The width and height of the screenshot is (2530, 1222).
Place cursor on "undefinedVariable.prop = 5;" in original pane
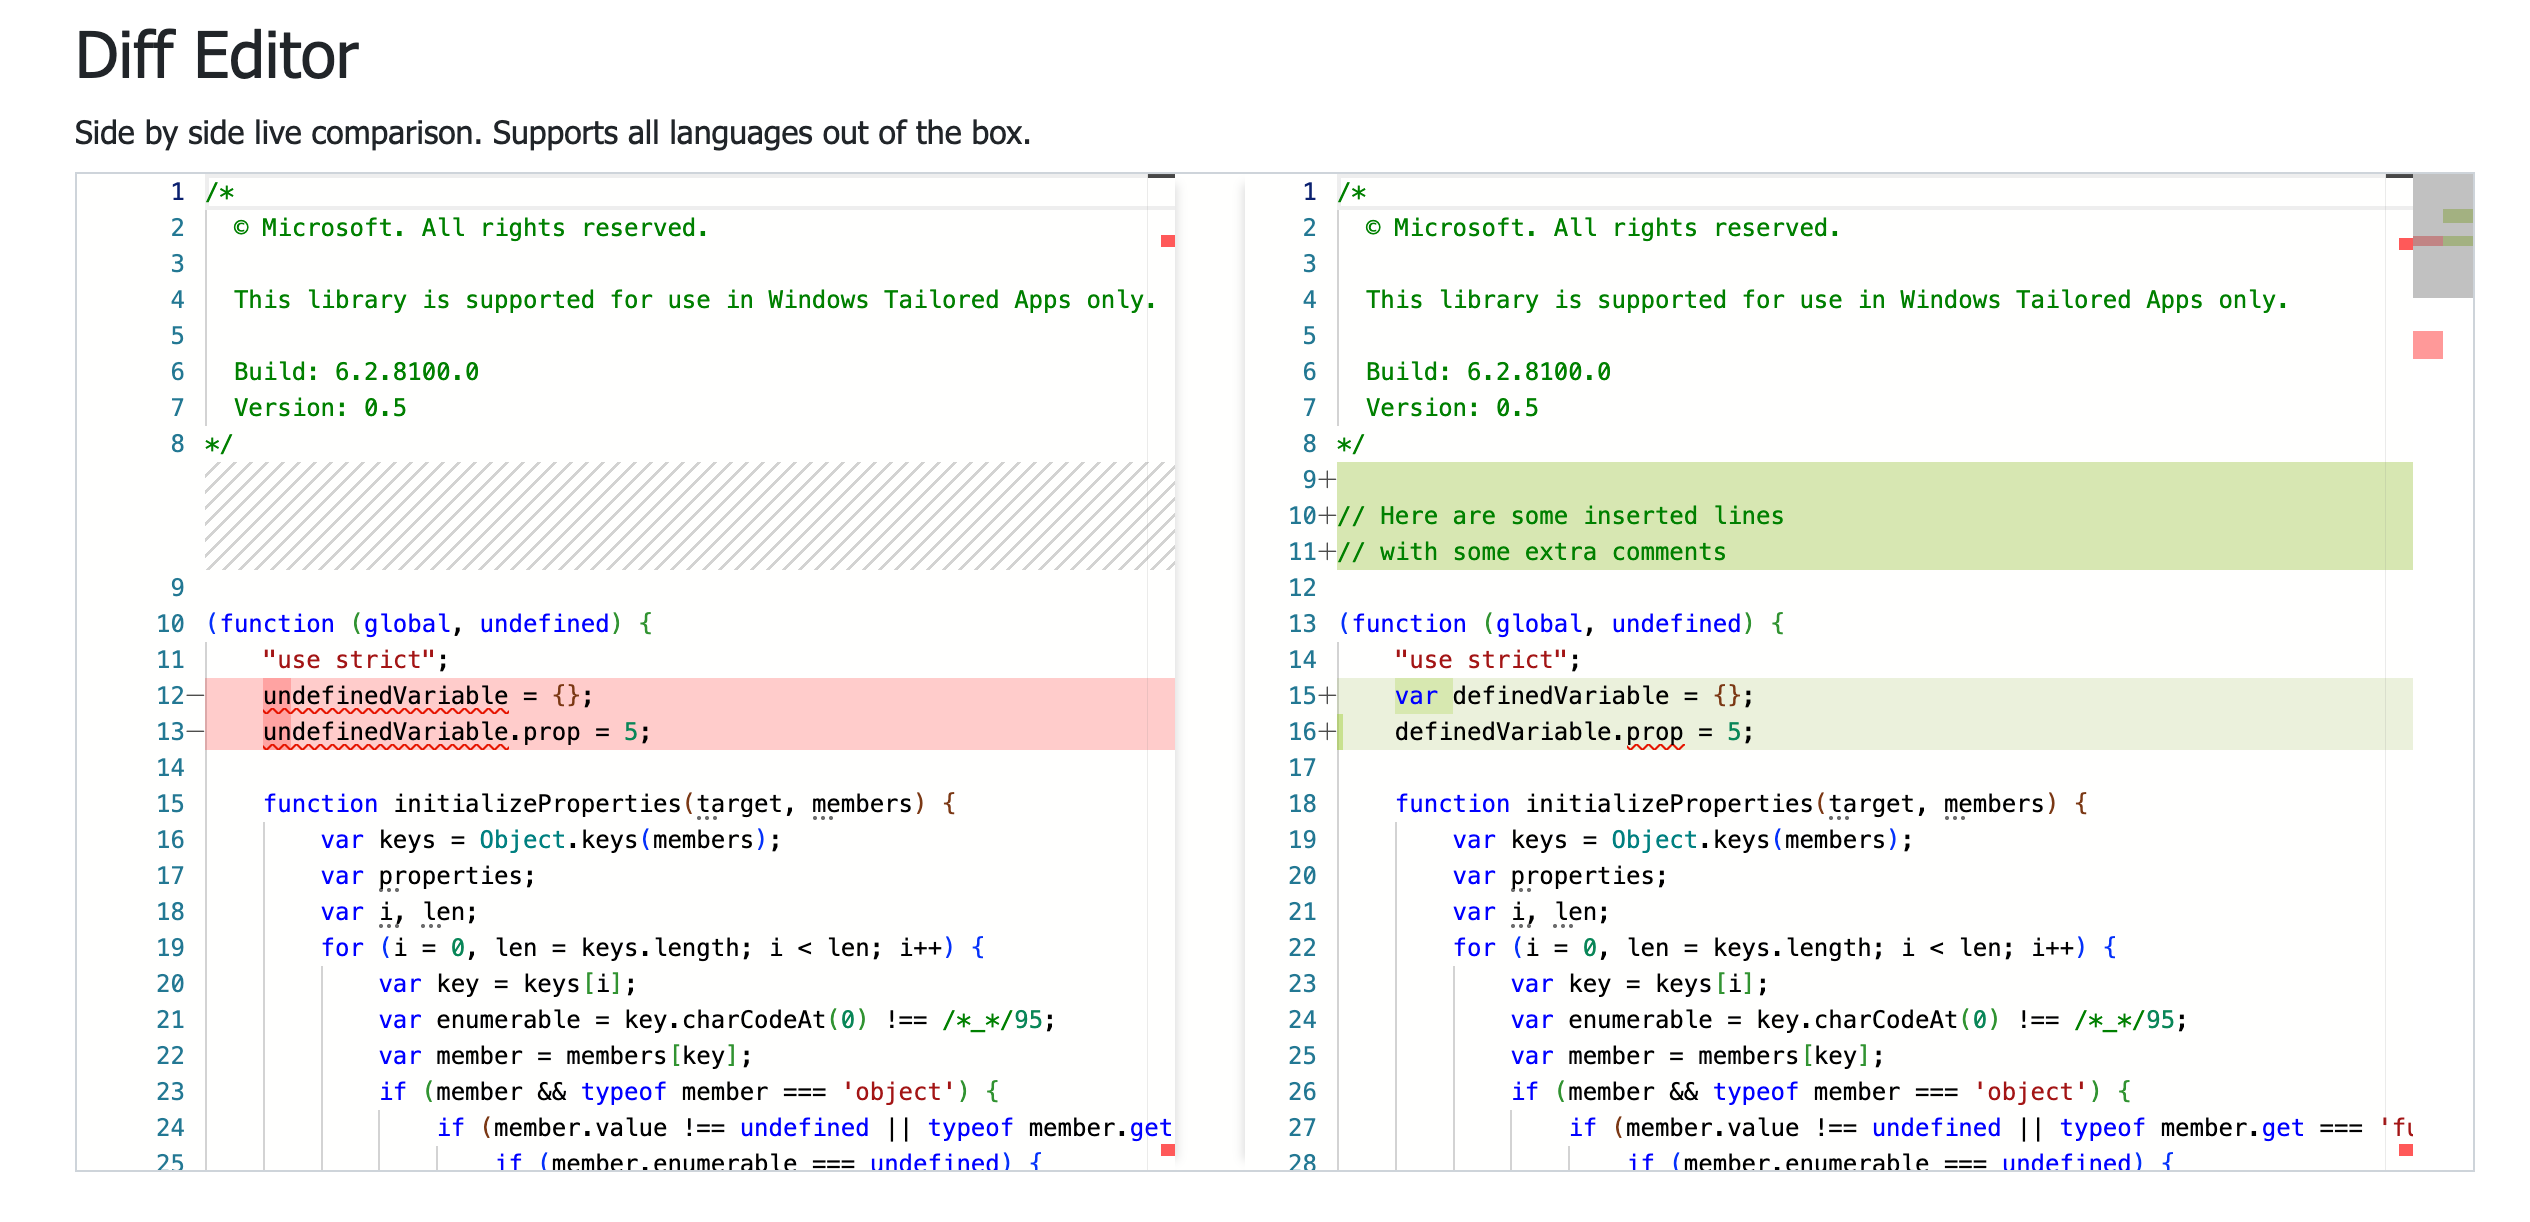[457, 731]
